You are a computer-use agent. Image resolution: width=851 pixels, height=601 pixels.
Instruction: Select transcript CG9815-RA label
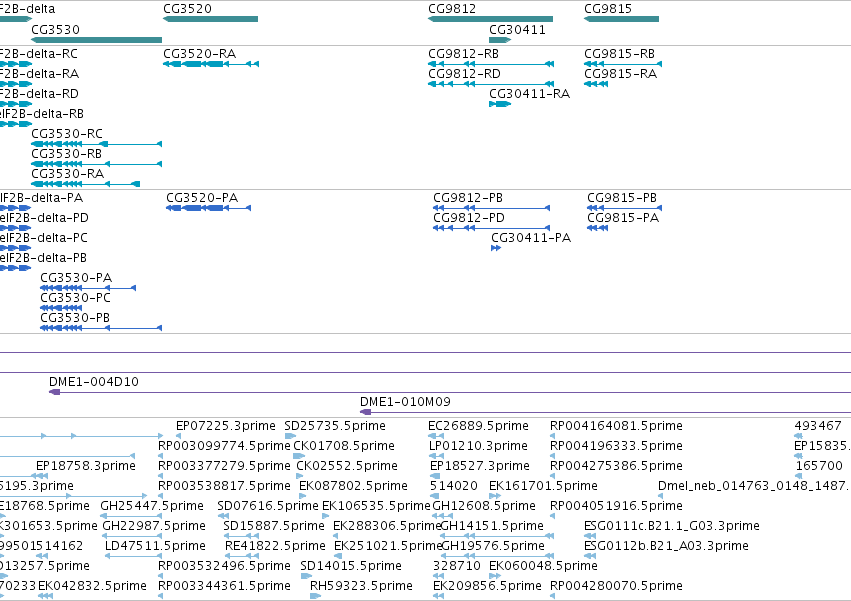(620, 74)
